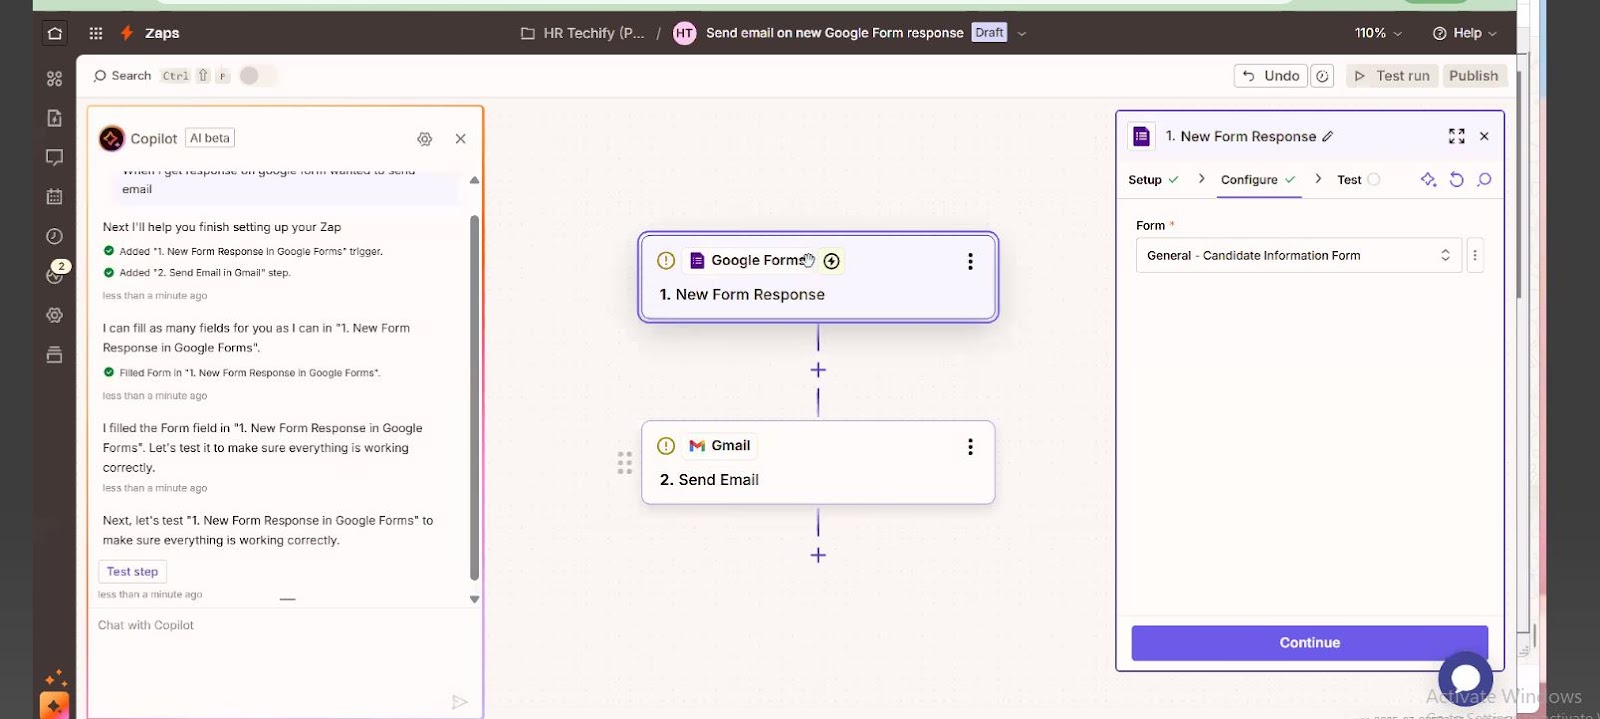1600x719 pixels.
Task: Open the Form dropdown Candidate Information Form
Action: click(1299, 255)
